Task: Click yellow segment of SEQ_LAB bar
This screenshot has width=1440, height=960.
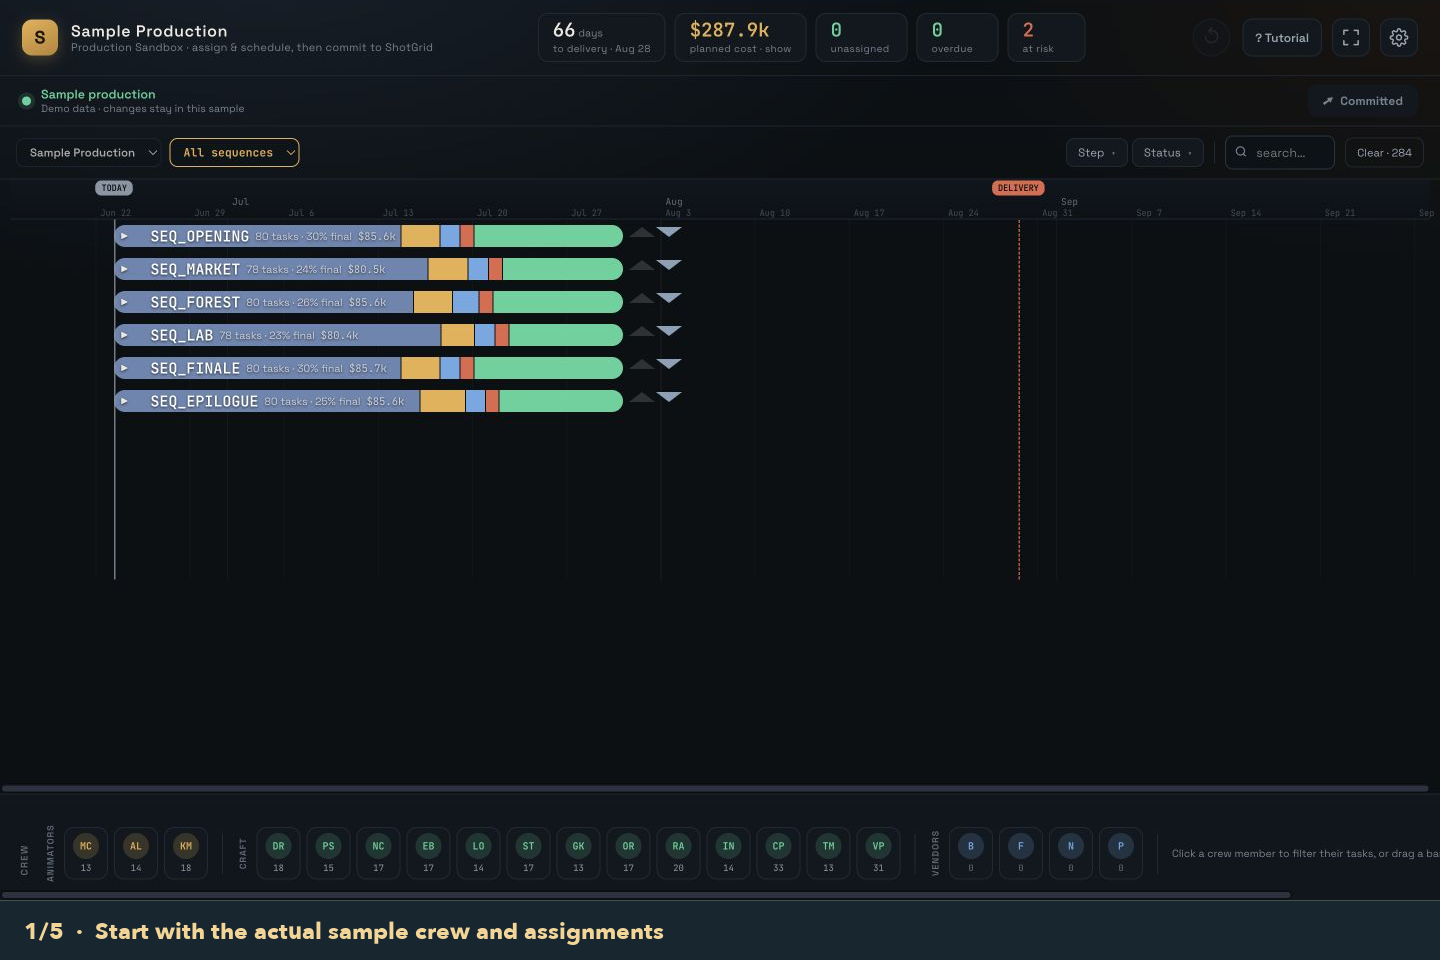Action: click(x=458, y=335)
